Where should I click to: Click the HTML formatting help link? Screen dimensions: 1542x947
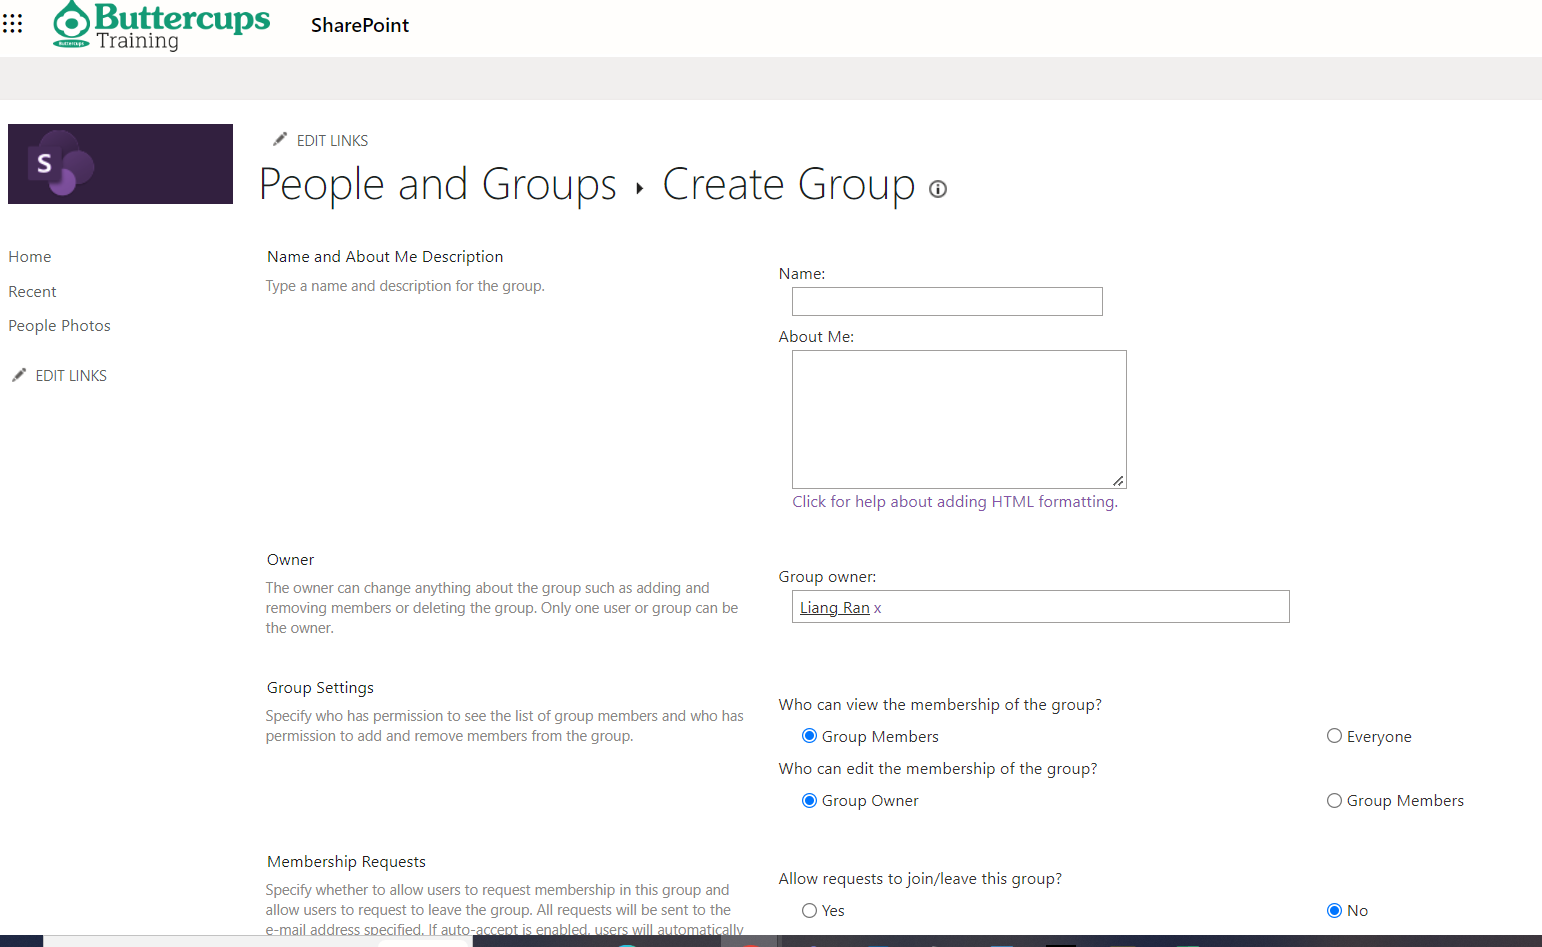(954, 502)
